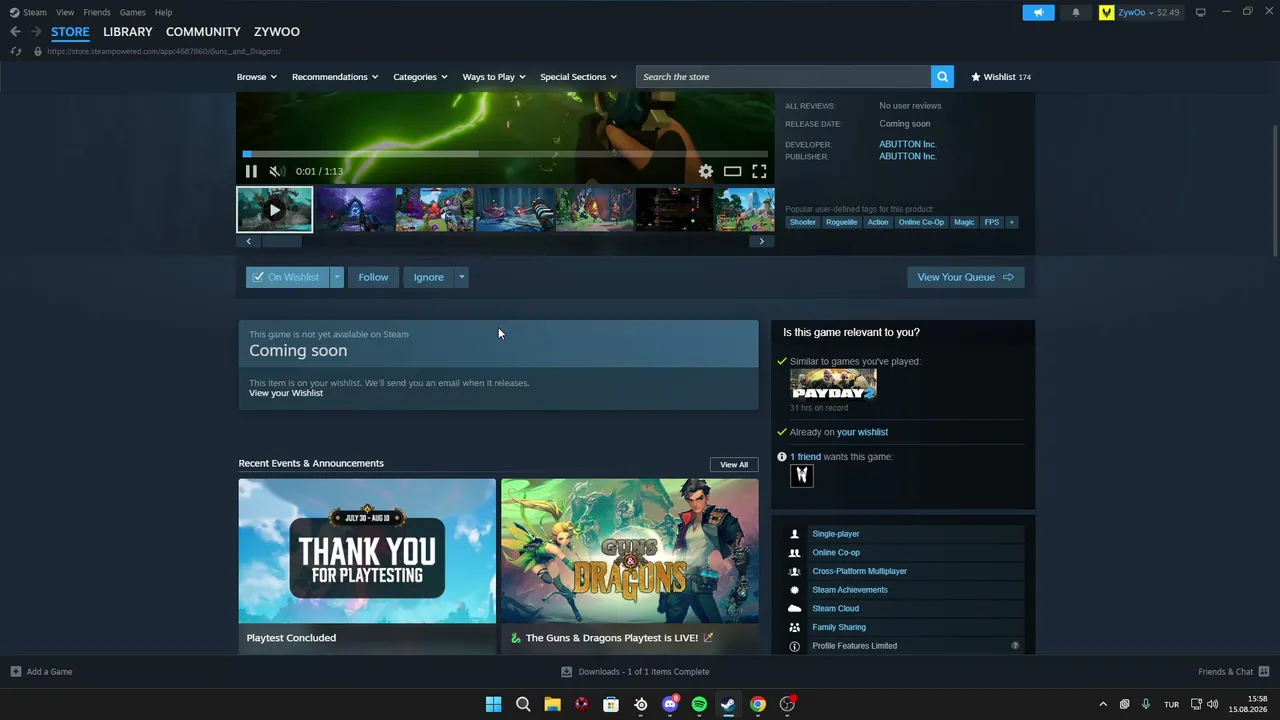Screen dimensions: 1280x720
Task: Expand the Ignore options dropdown arrow
Action: 461,277
